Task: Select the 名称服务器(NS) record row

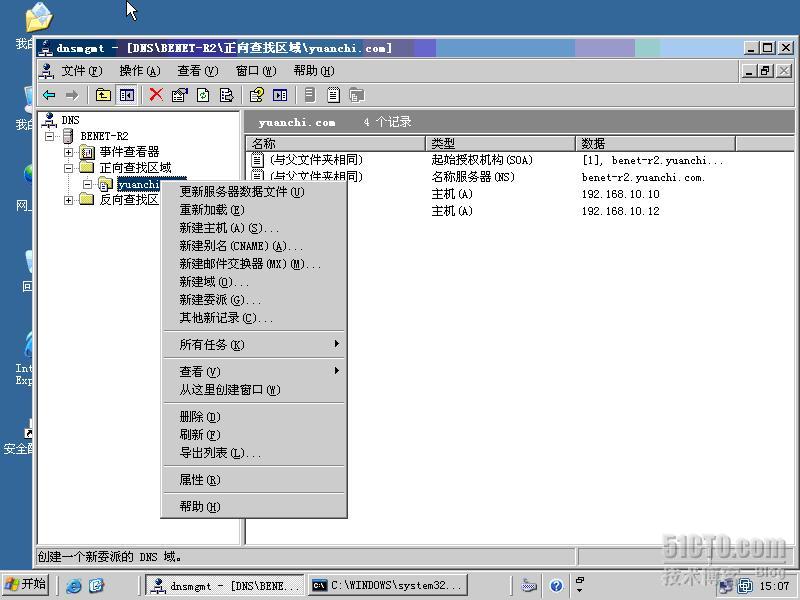Action: point(519,177)
